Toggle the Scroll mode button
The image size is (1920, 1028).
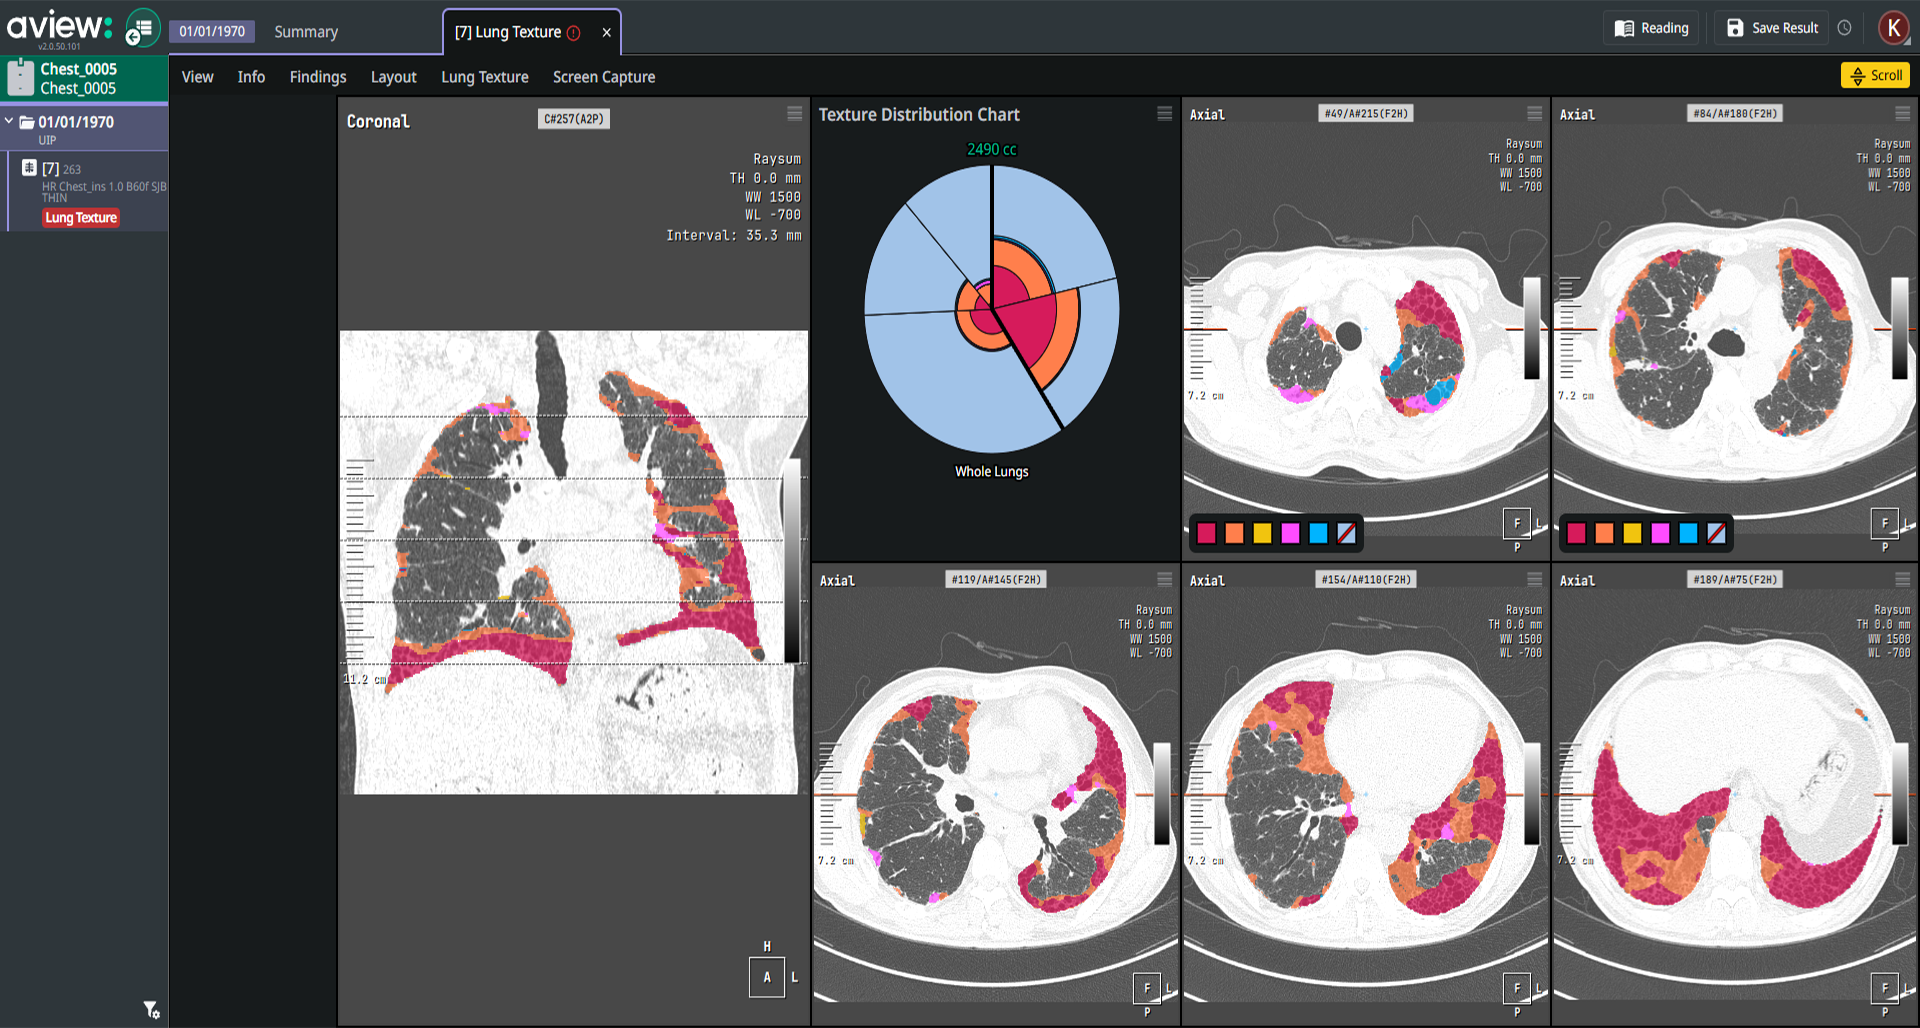(1875, 75)
